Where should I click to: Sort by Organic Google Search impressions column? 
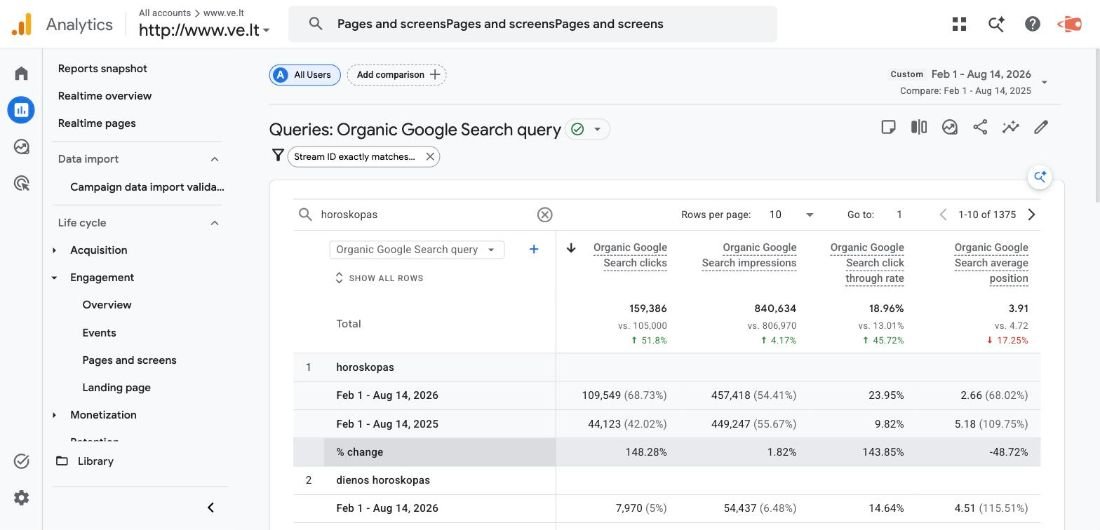tap(749, 255)
